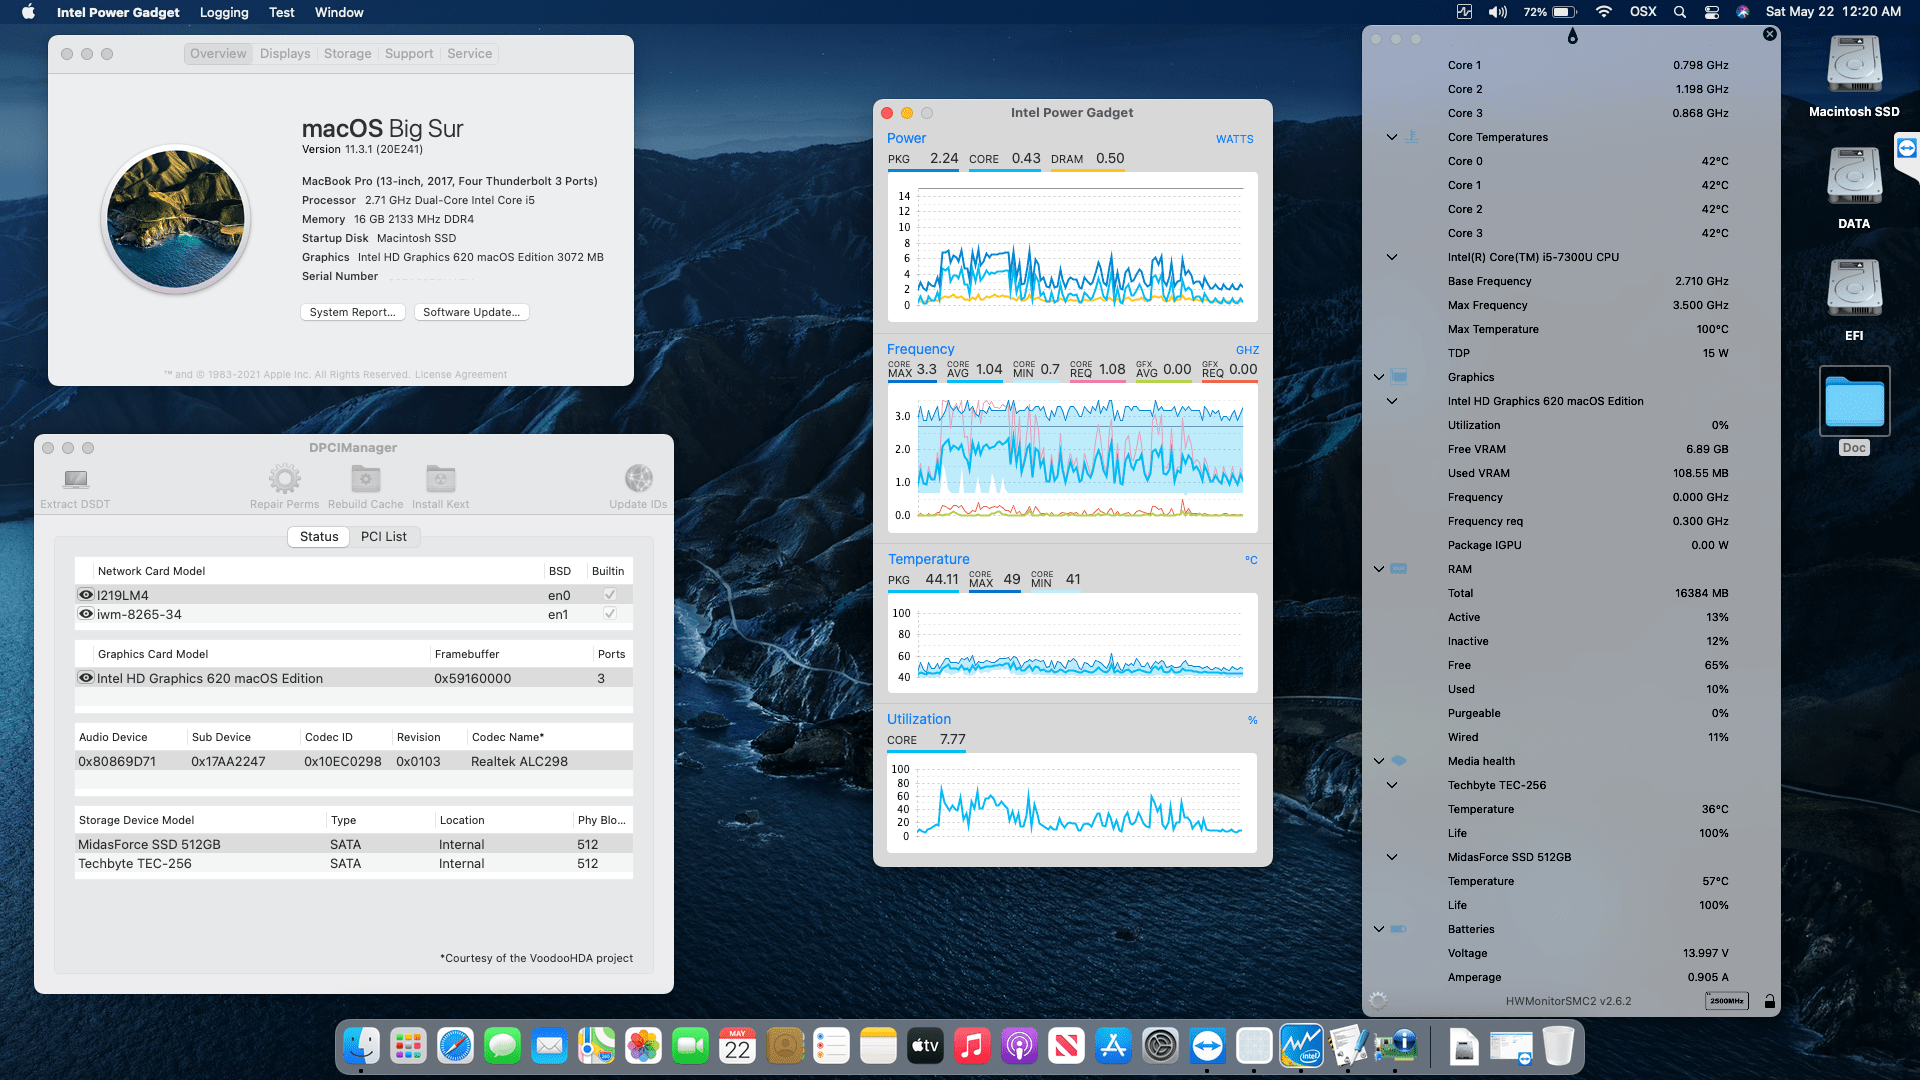This screenshot has width=1920, height=1080.
Task: Collapse Techbyte TEC-256 subsection
Action: click(x=1391, y=785)
